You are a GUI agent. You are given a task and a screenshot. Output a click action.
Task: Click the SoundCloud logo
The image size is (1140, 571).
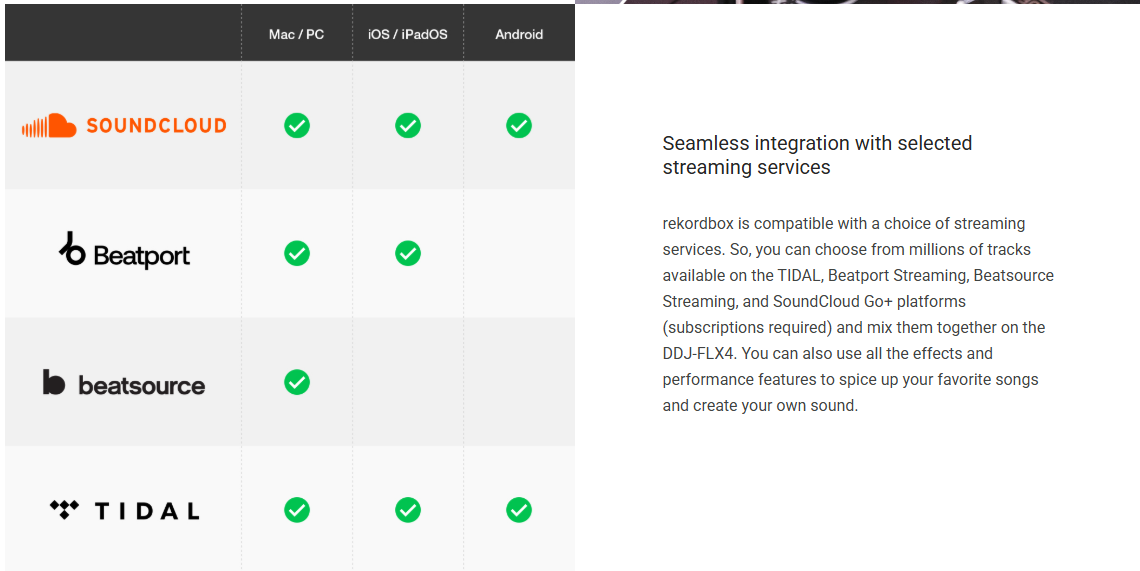point(124,126)
